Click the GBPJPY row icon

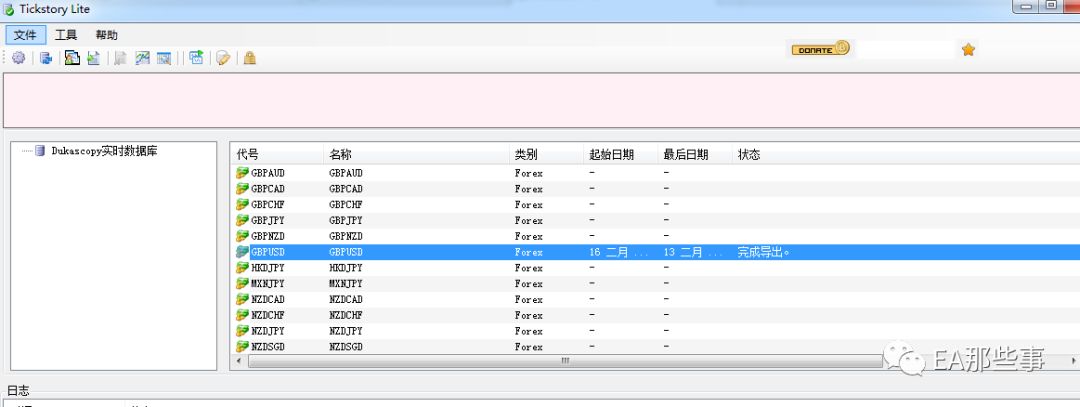tap(242, 220)
